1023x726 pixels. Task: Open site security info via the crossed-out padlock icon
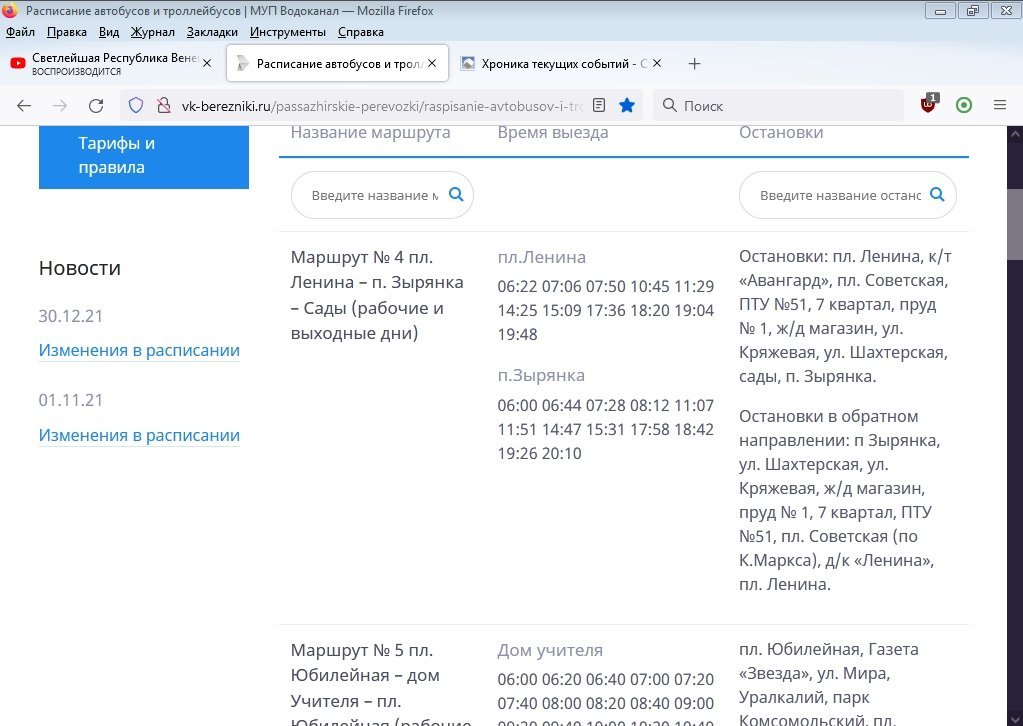point(164,105)
